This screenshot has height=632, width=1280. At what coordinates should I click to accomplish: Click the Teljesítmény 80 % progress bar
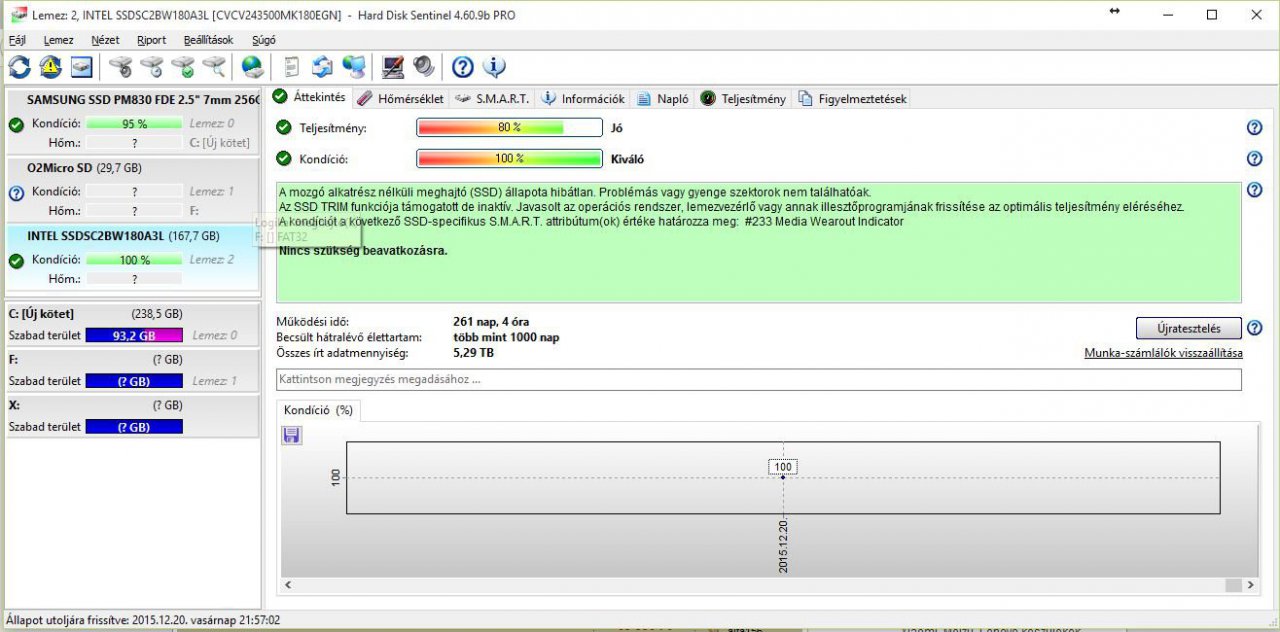click(x=509, y=128)
